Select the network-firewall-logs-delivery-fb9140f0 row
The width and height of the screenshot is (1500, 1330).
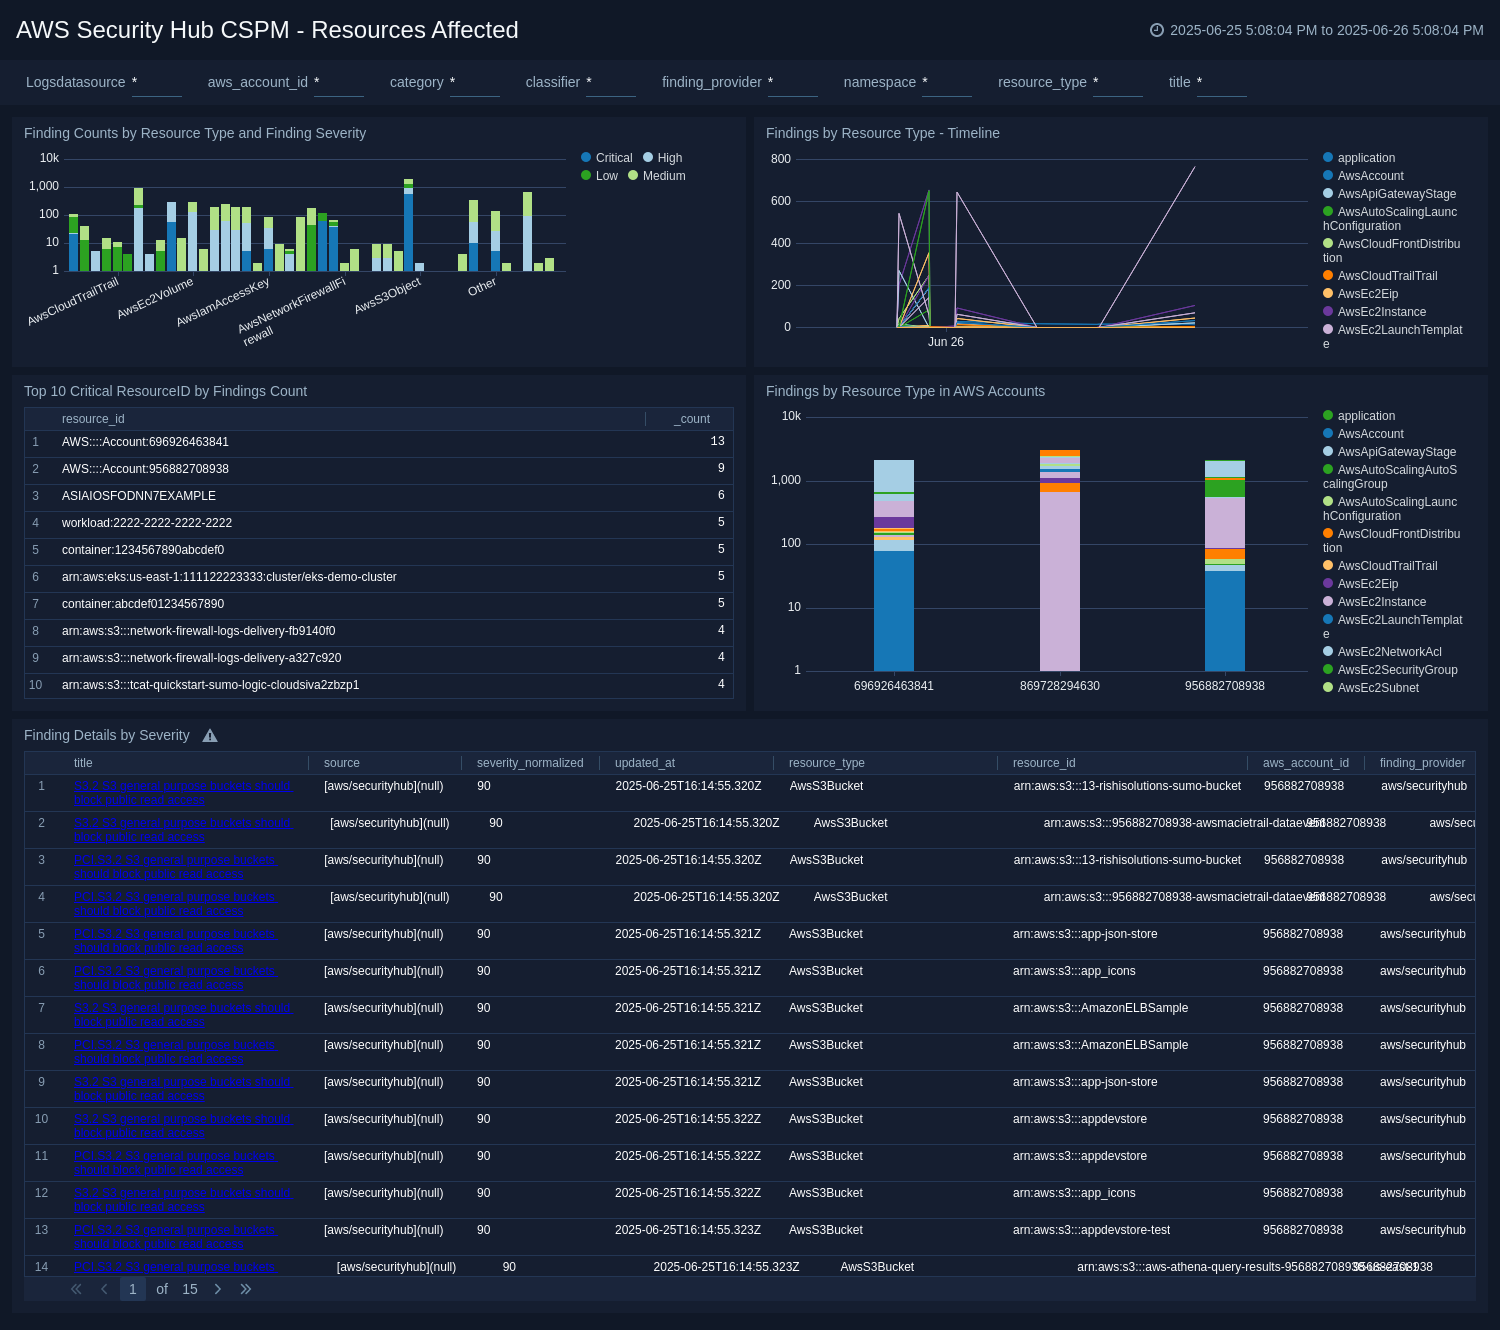379,631
